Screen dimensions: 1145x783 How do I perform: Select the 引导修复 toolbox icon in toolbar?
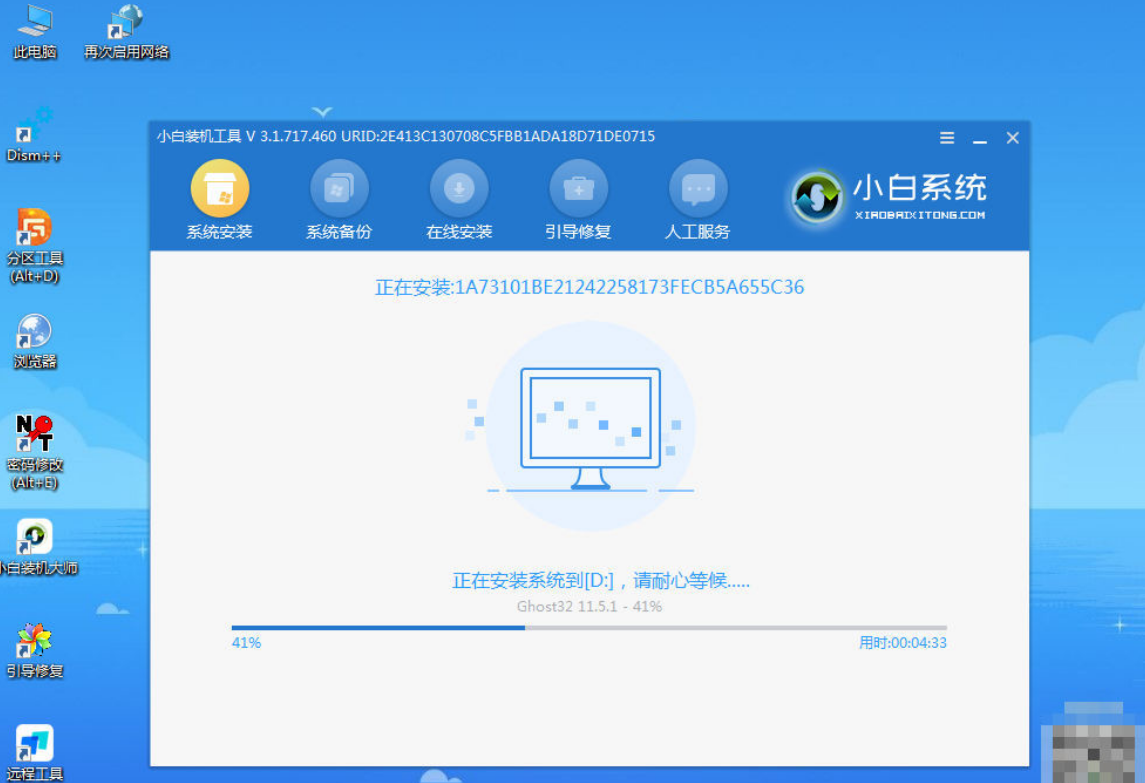578,188
